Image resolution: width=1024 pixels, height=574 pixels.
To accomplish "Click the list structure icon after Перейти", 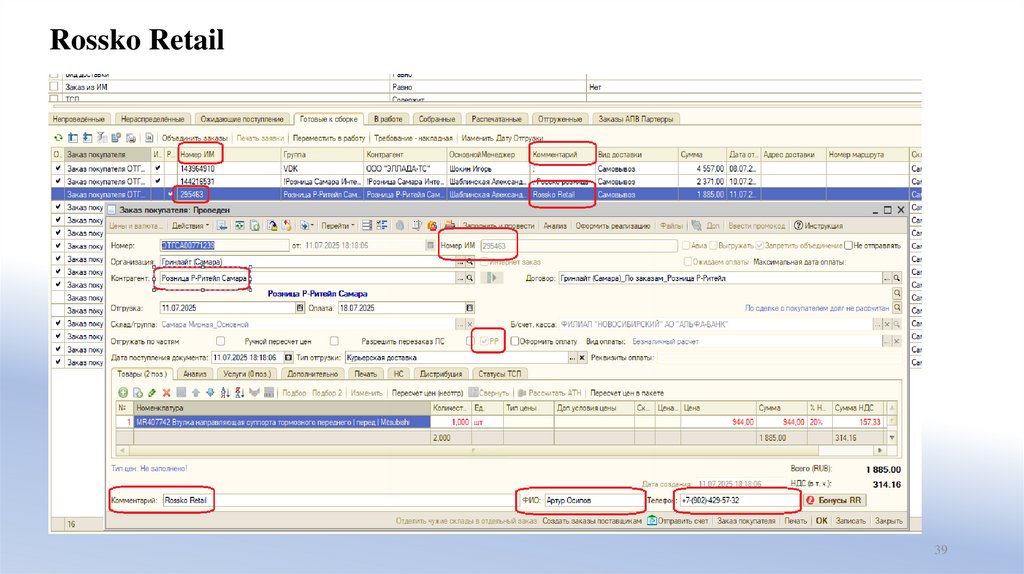I will tap(367, 226).
